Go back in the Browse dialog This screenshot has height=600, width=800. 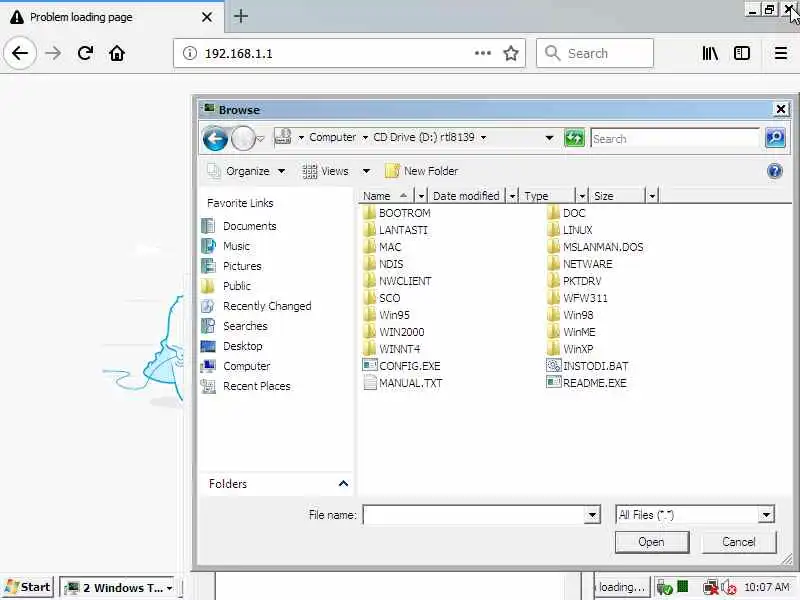click(215, 138)
